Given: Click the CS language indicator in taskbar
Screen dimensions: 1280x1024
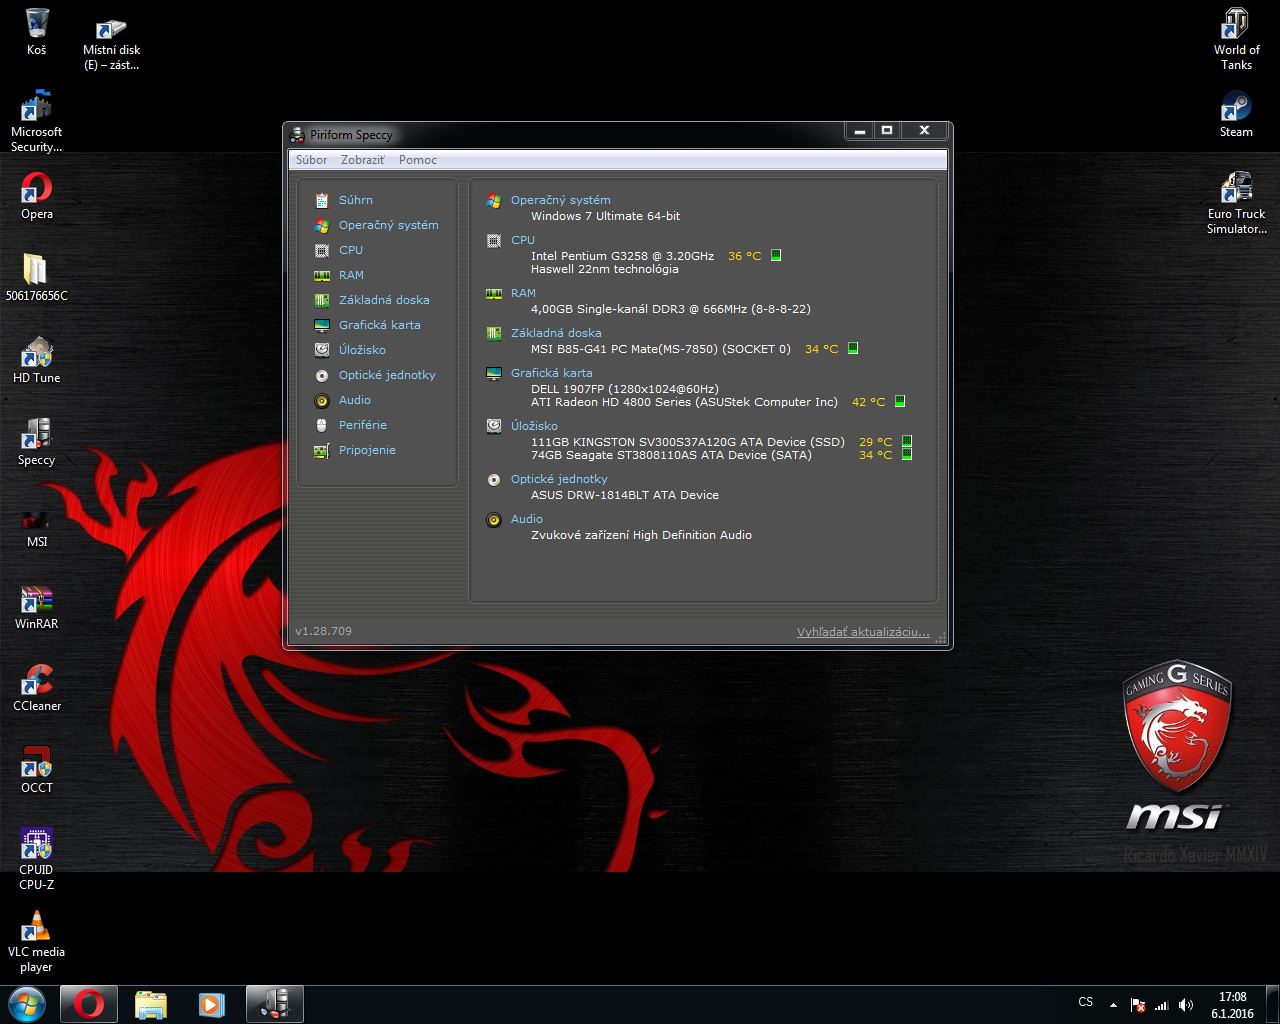Looking at the screenshot, I should 1085,1002.
